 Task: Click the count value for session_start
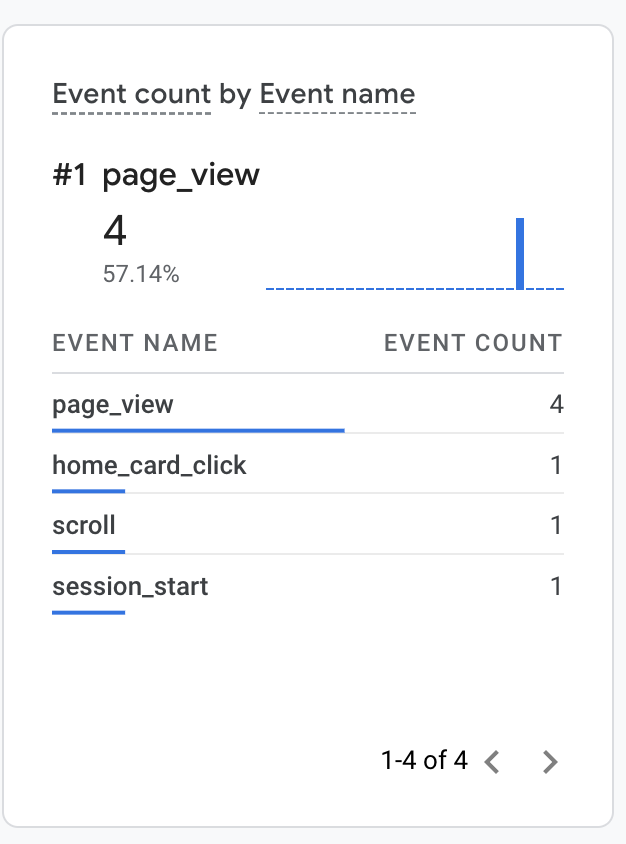556,585
